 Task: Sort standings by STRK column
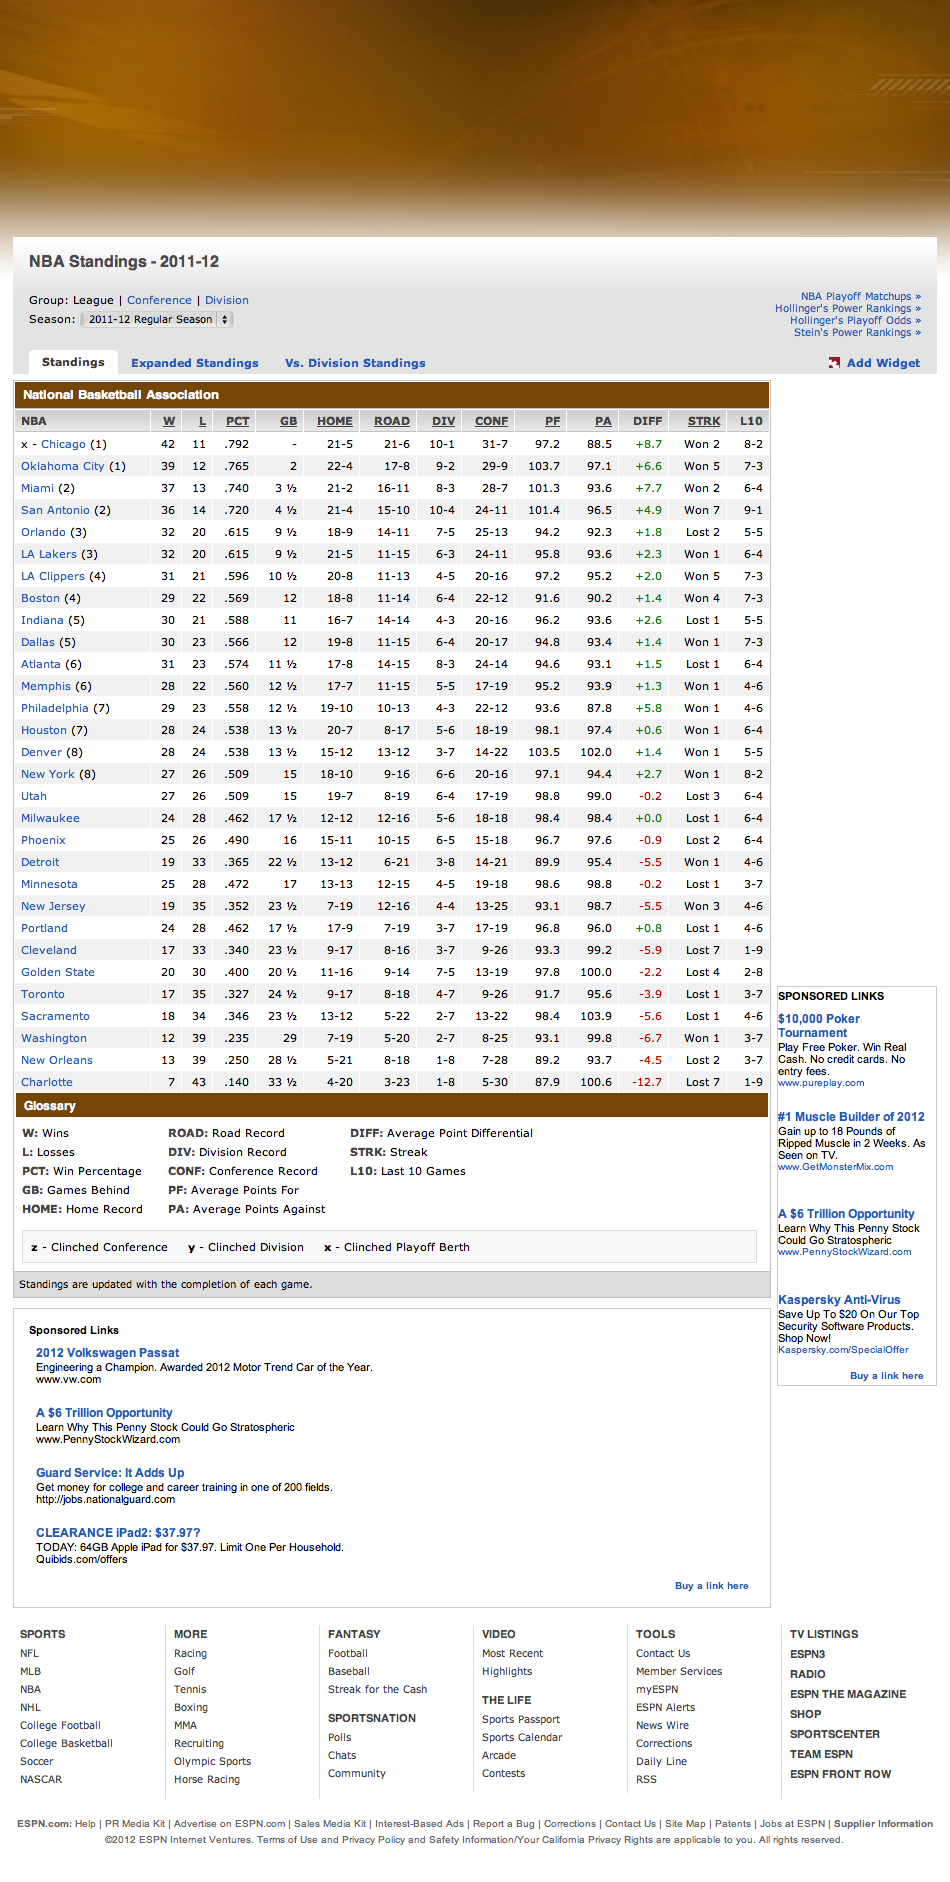[703, 421]
